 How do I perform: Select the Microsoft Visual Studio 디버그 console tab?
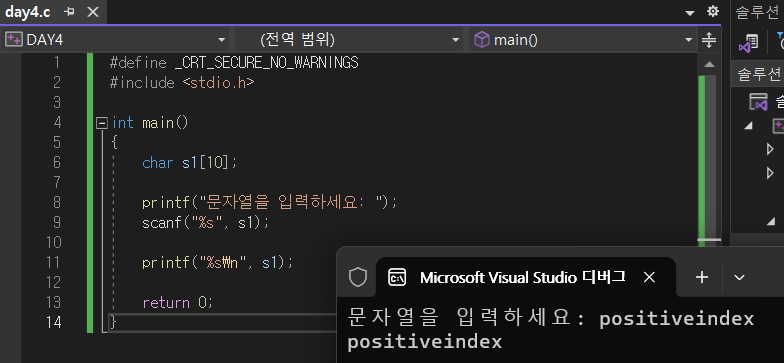526,277
